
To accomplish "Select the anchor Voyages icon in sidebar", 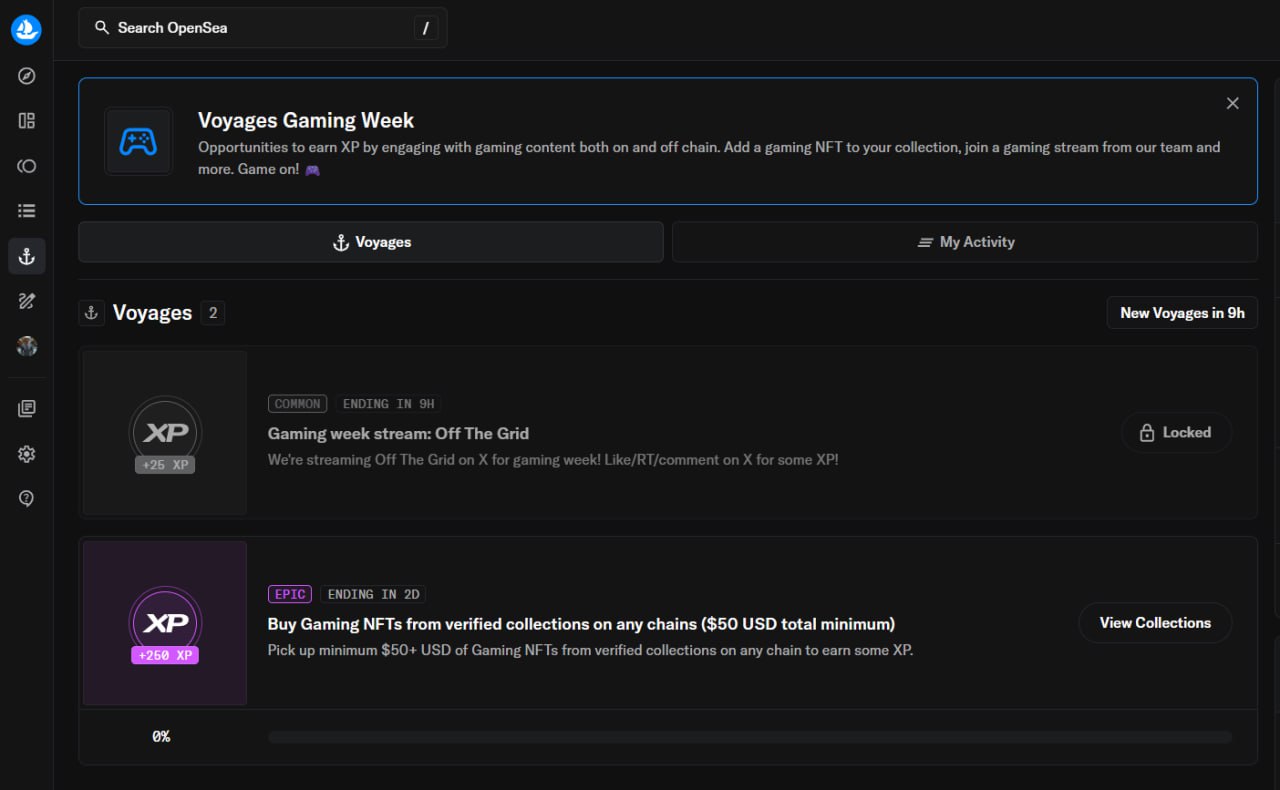I will (27, 256).
